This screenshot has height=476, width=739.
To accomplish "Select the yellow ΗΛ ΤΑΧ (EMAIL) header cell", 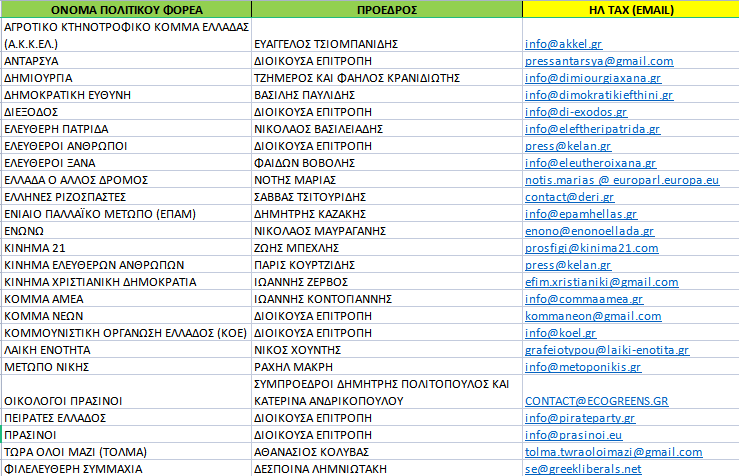I will [x=631, y=9].
